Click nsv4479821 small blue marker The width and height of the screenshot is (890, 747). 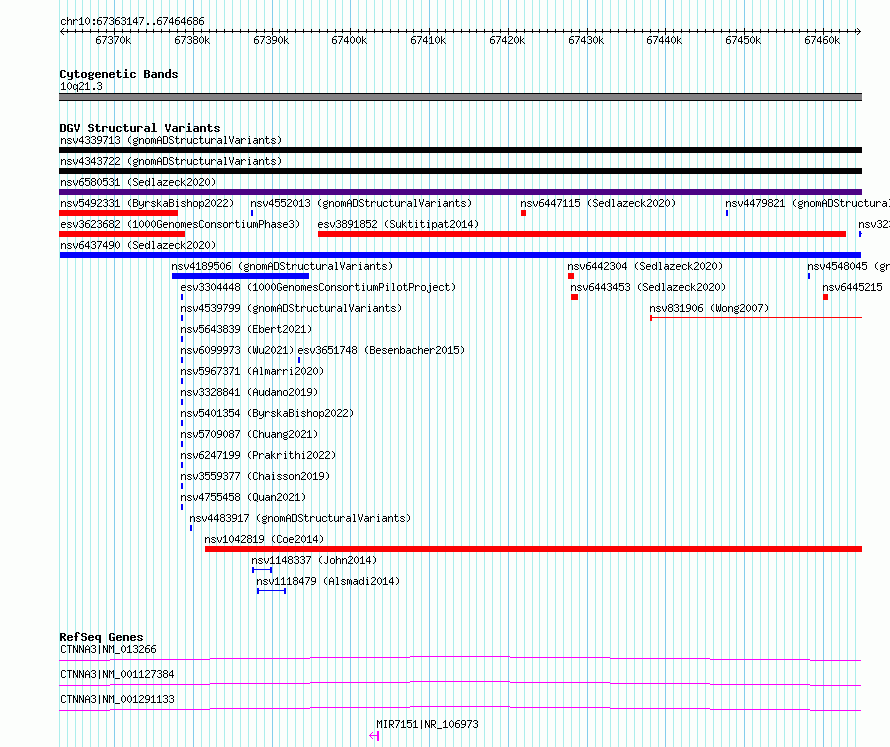point(727,213)
